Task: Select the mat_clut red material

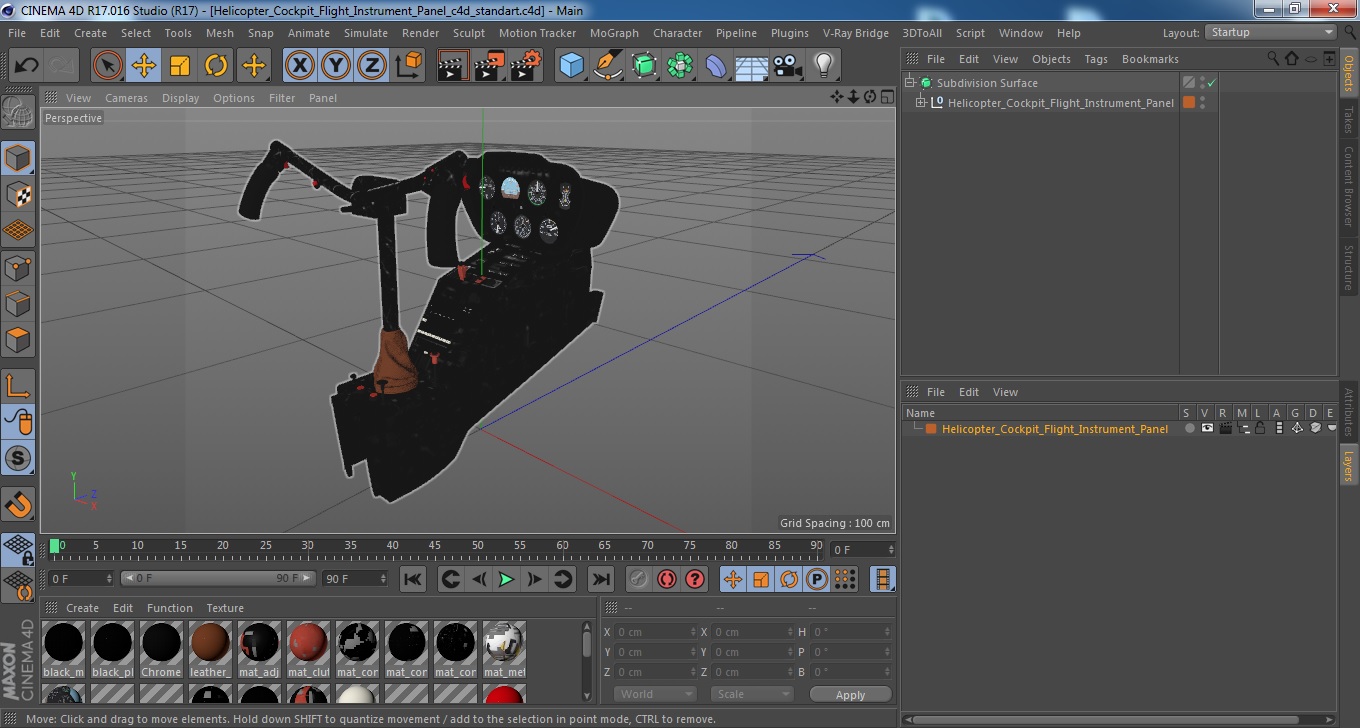Action: pyautogui.click(x=308, y=648)
